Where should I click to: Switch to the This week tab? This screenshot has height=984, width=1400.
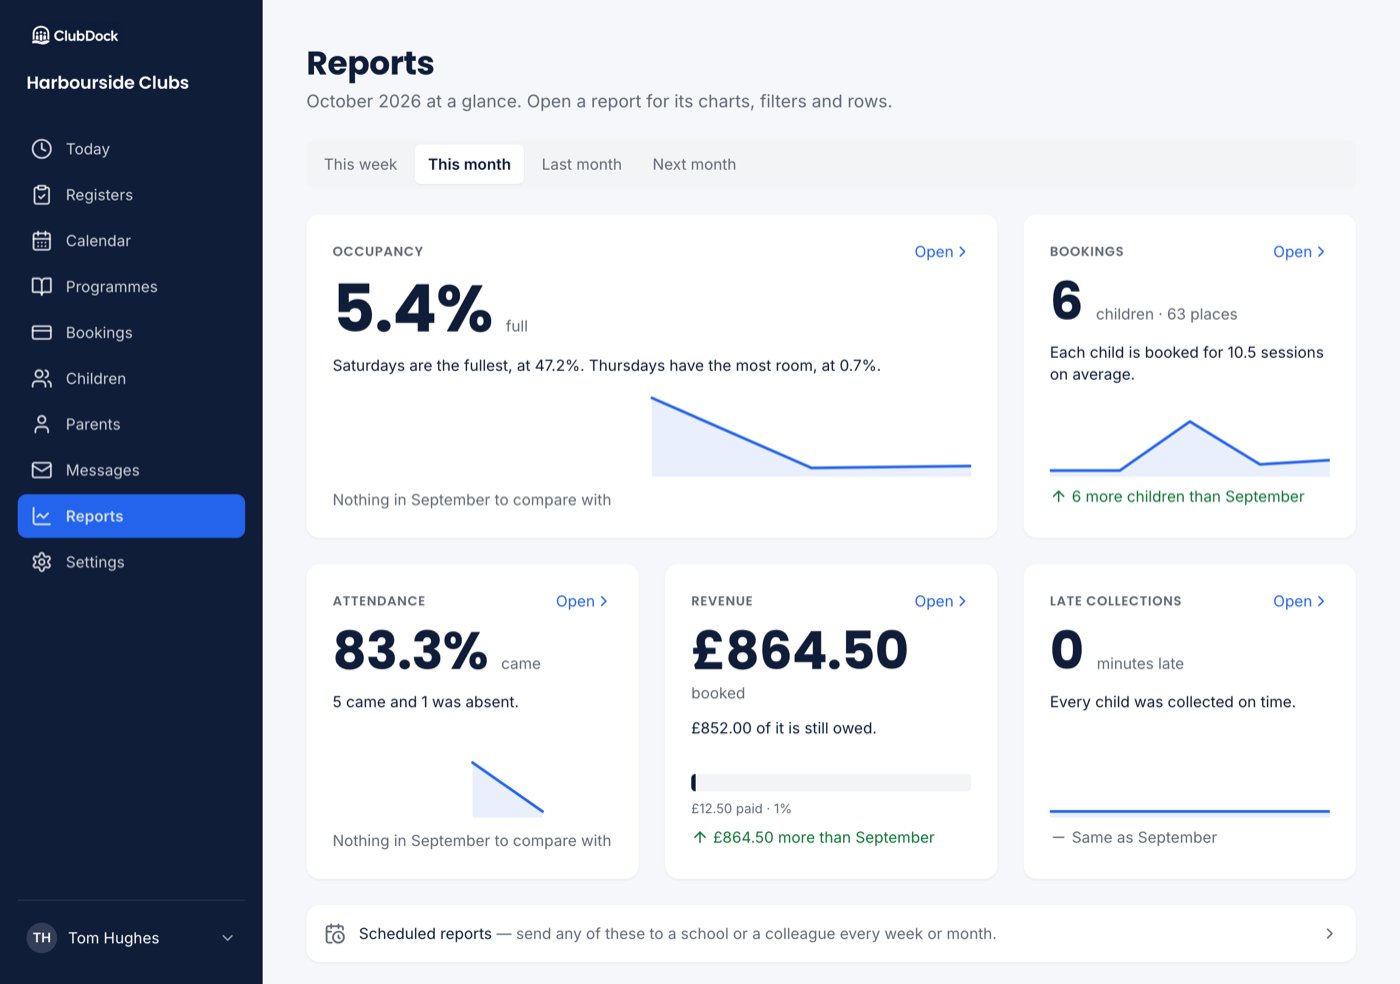point(360,164)
